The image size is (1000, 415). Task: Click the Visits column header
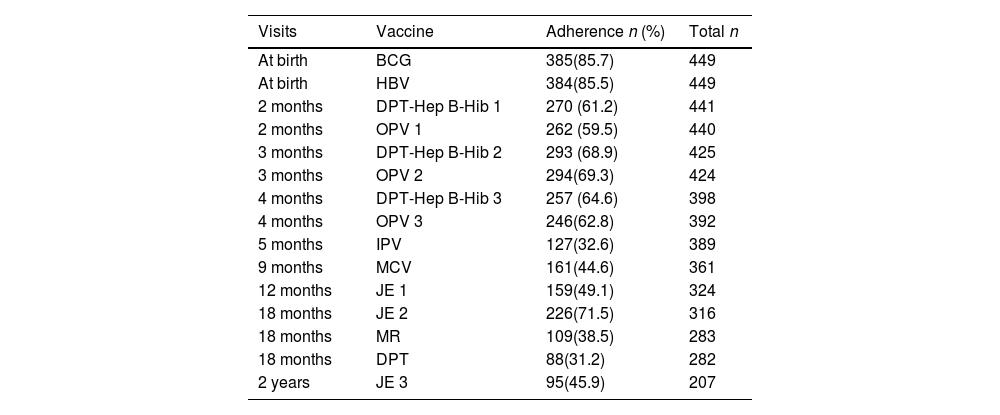pyautogui.click(x=277, y=32)
